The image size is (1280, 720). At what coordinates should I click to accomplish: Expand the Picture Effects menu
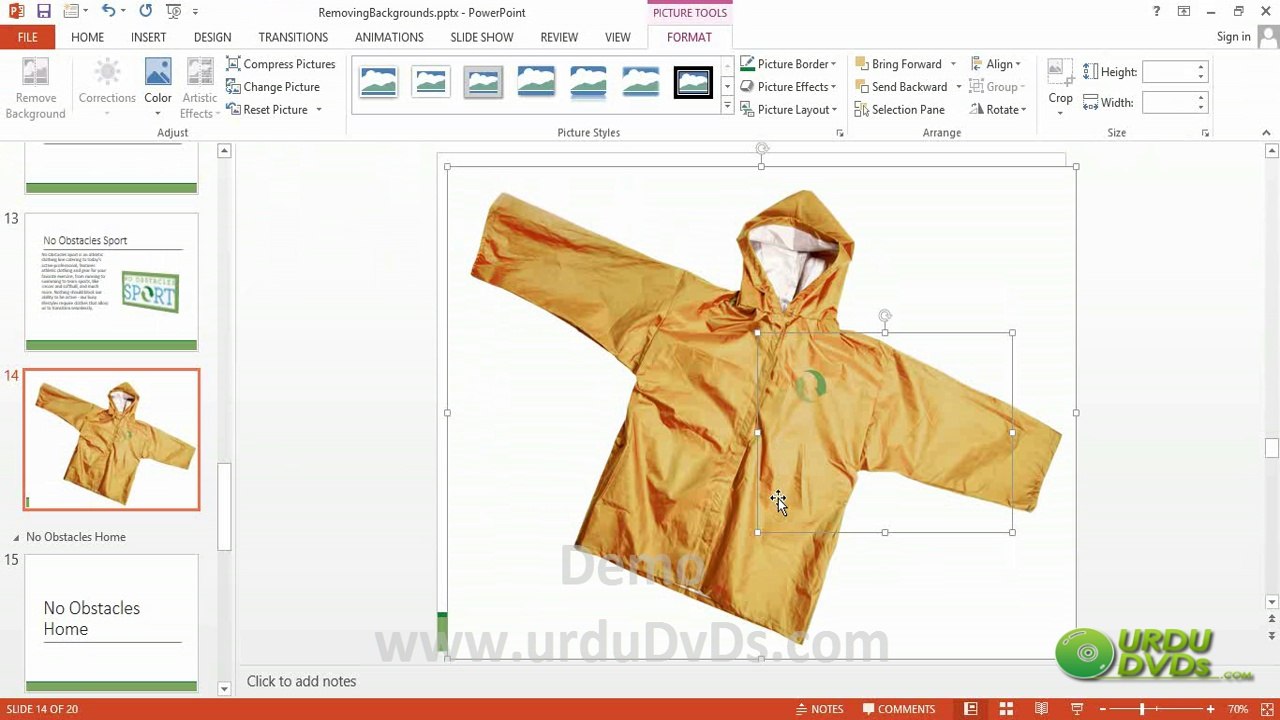click(788, 87)
